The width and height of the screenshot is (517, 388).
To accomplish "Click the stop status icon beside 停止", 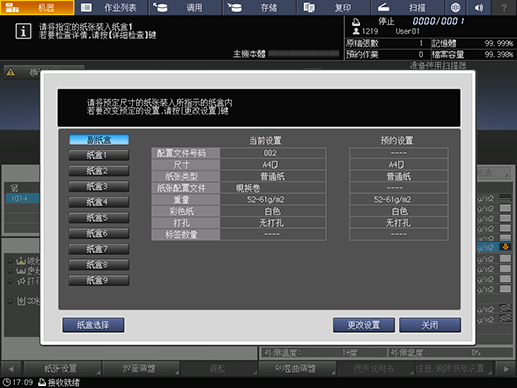I will coord(356,22).
